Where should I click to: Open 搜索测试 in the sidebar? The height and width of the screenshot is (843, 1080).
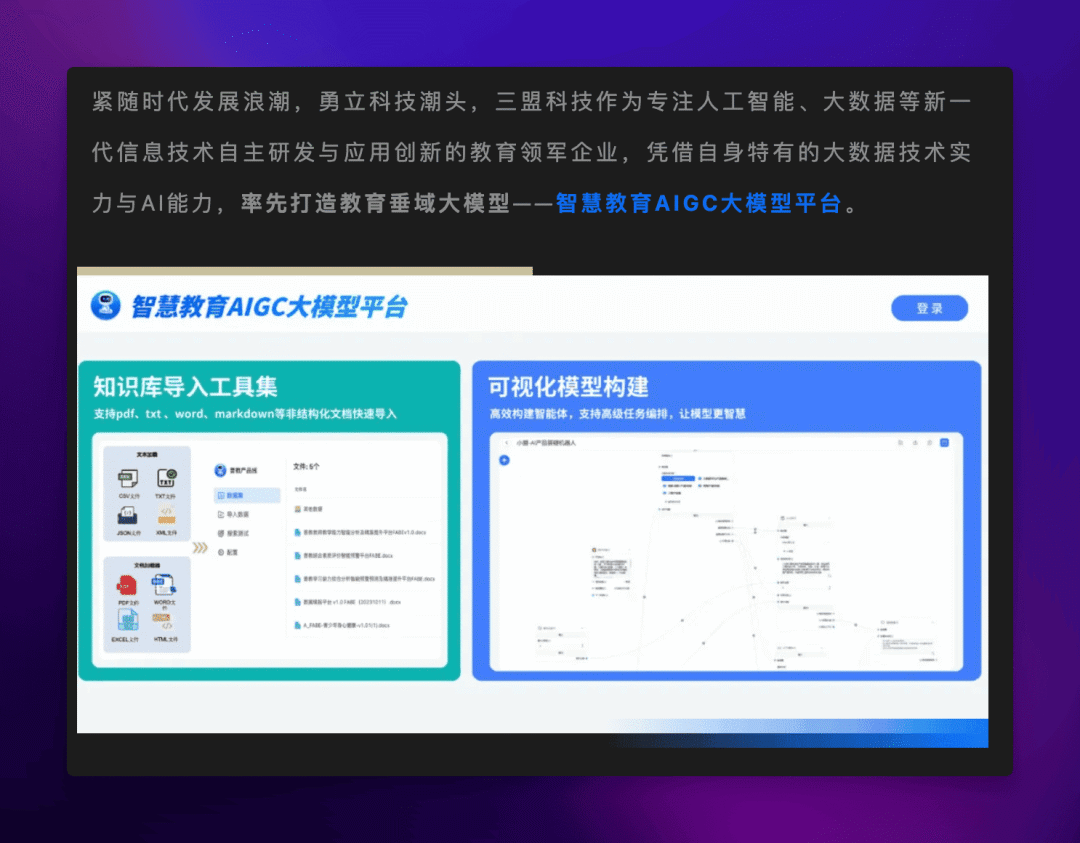click(234, 533)
